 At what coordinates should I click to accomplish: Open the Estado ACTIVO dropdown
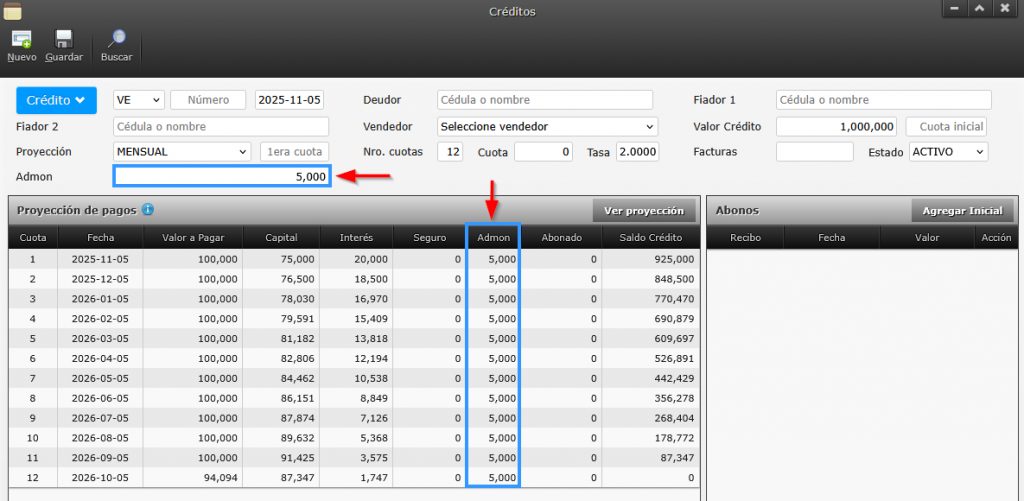click(x=947, y=152)
